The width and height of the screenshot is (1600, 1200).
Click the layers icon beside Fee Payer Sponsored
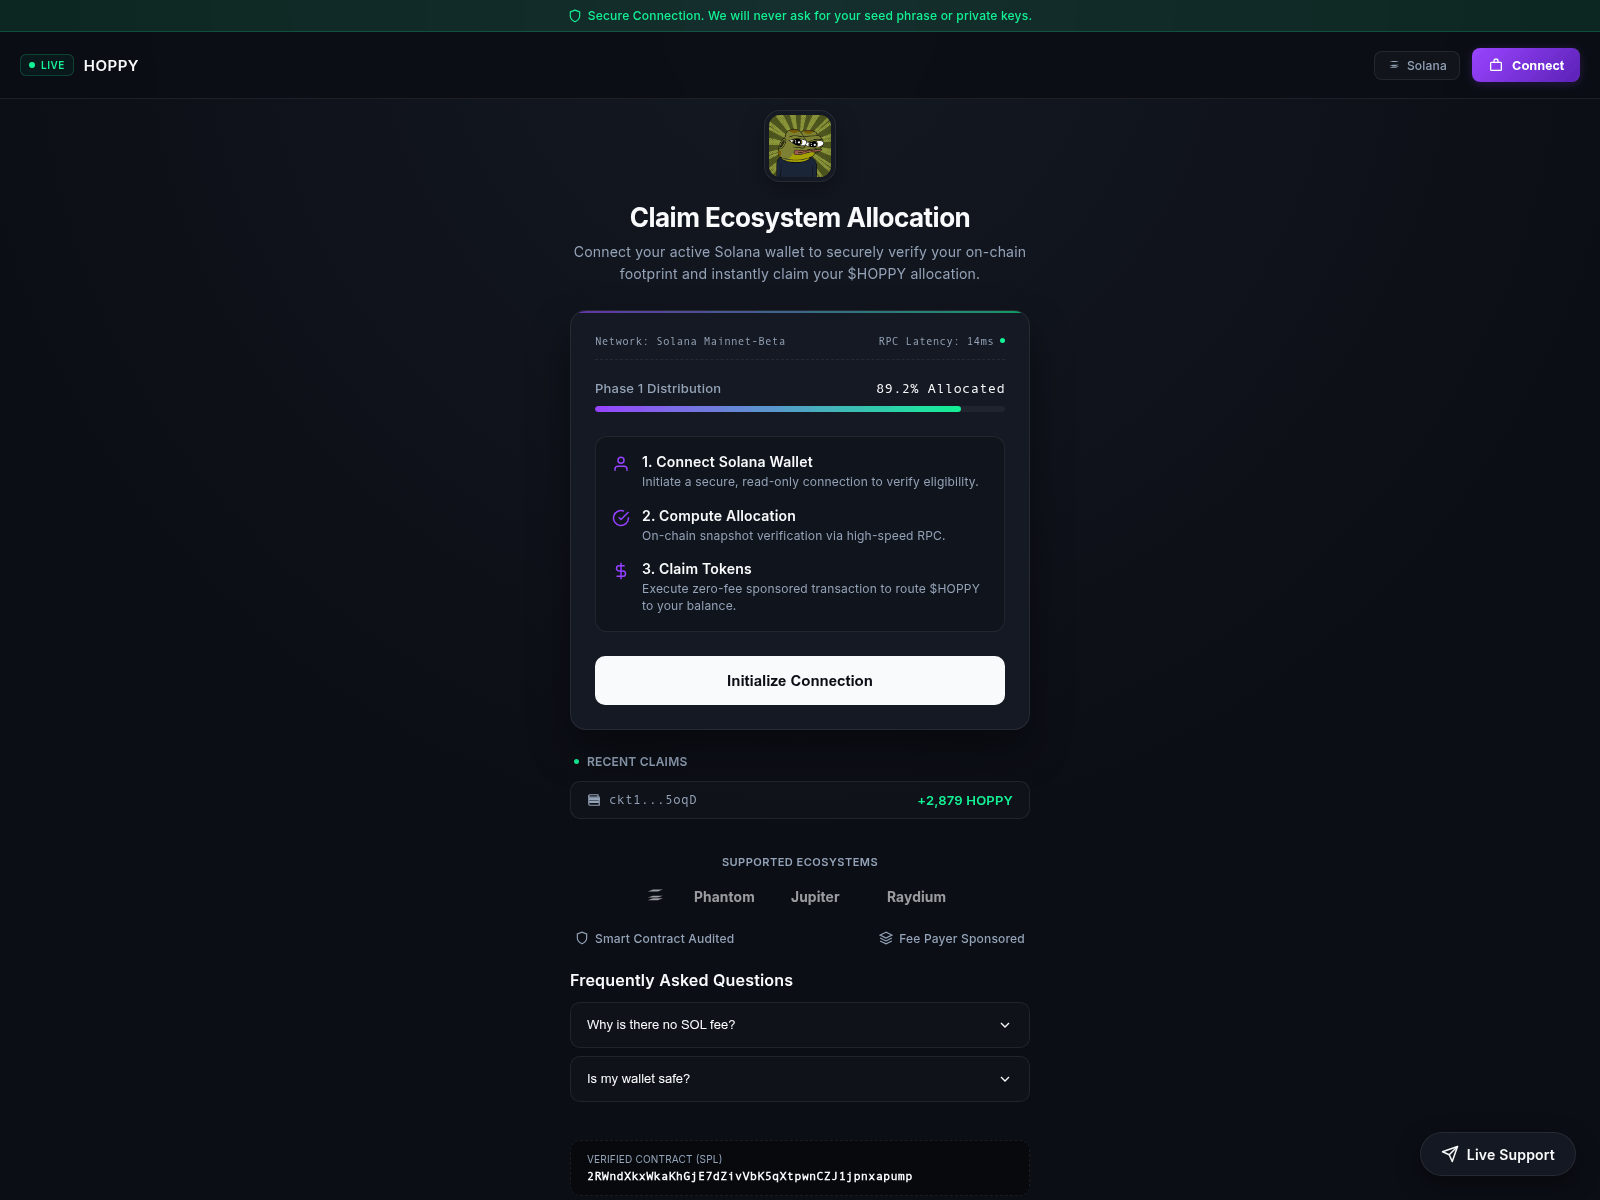click(x=886, y=938)
